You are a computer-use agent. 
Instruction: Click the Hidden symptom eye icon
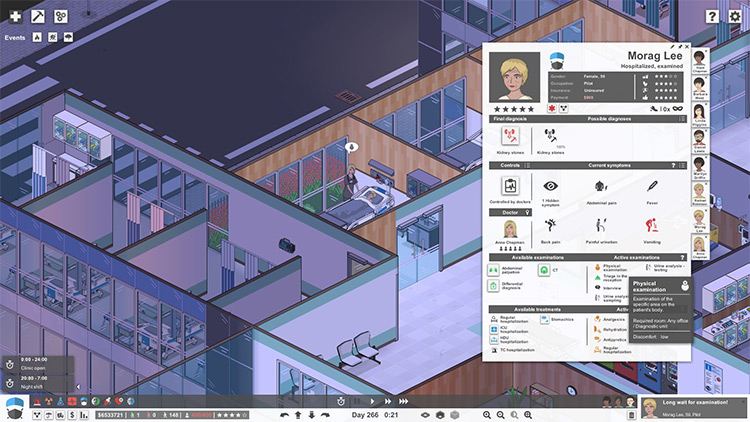(551, 186)
